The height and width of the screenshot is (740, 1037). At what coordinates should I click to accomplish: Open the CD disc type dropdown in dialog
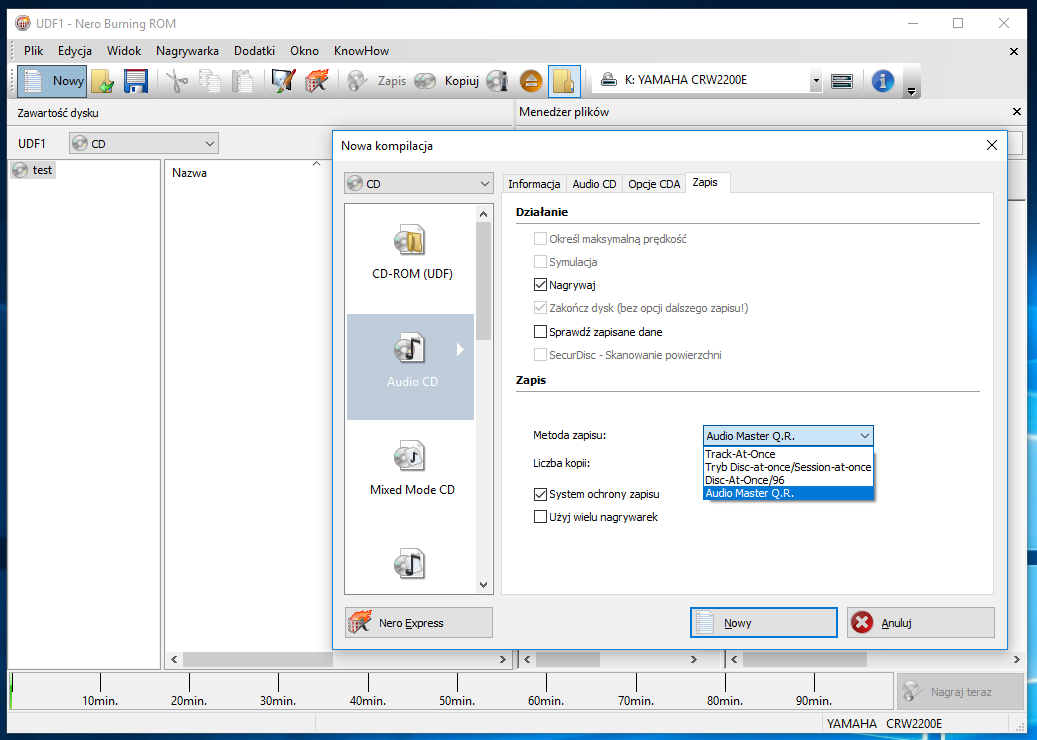coord(419,183)
